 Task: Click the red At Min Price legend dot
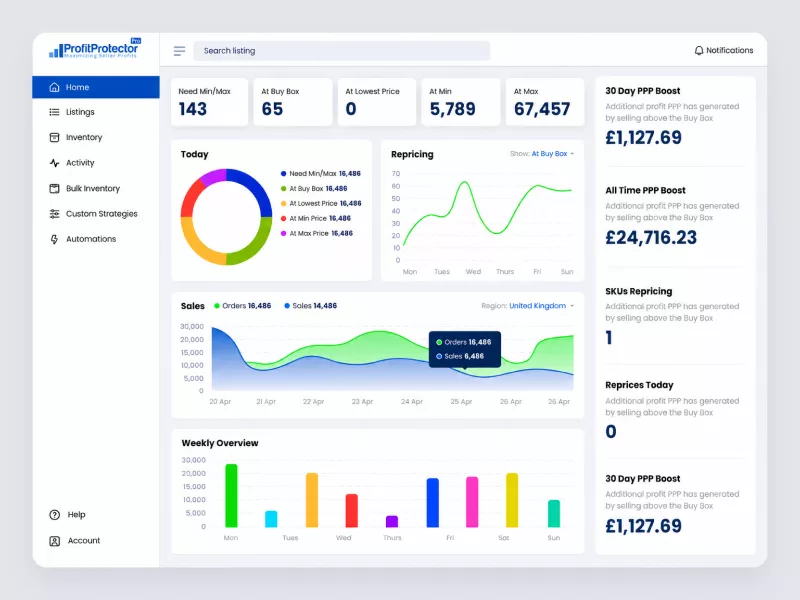283,218
